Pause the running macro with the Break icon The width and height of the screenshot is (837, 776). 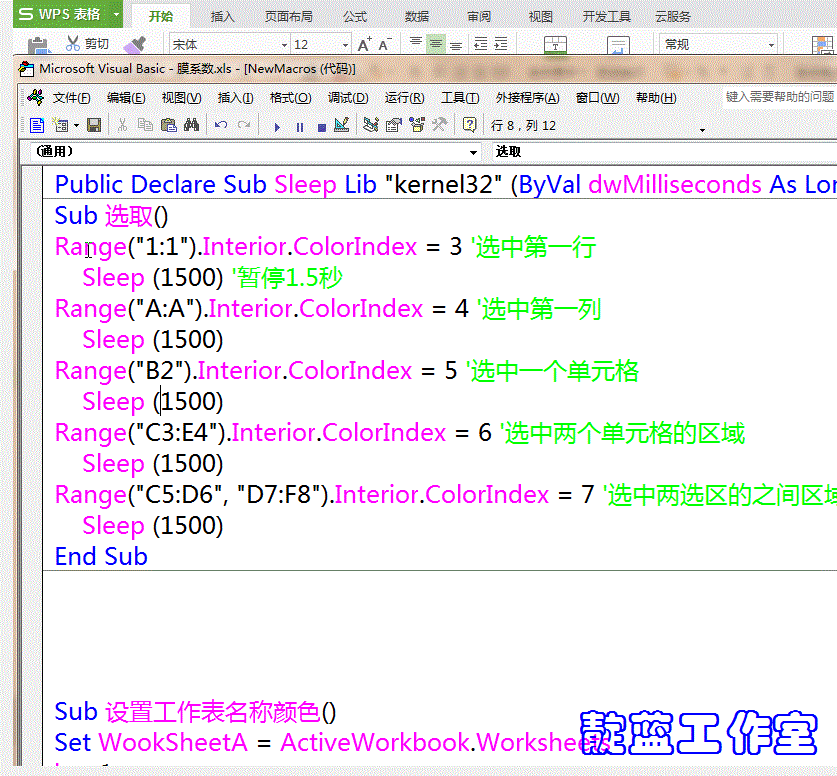point(299,124)
